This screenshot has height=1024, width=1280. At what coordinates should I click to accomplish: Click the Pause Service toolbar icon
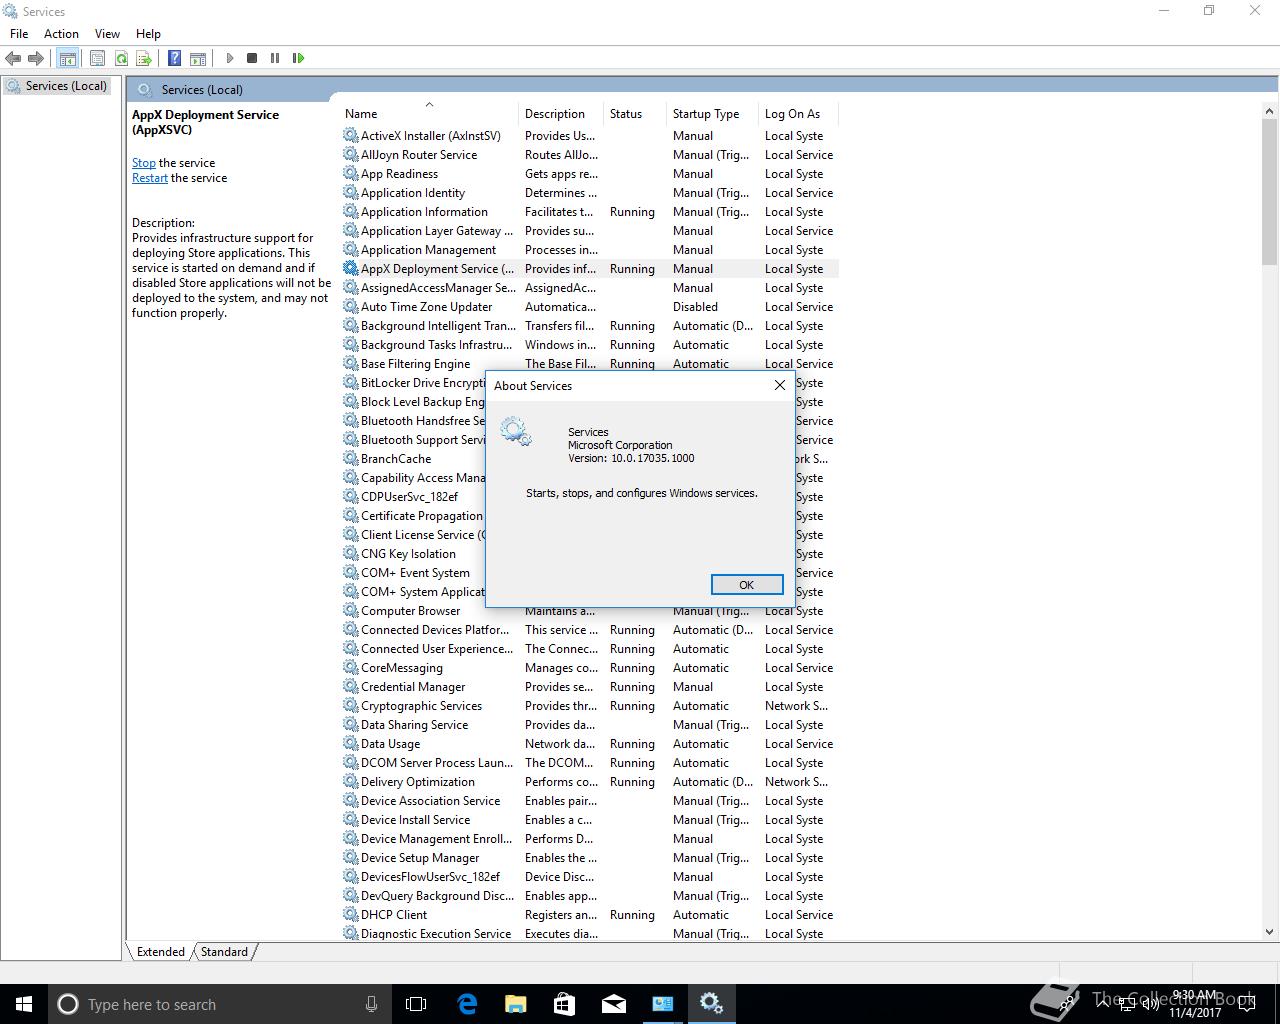coord(275,58)
